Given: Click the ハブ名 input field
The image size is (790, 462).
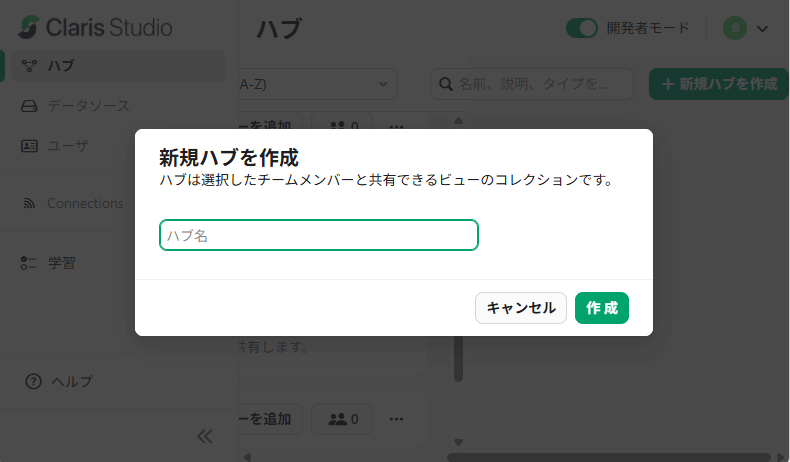Looking at the screenshot, I should (x=318, y=235).
